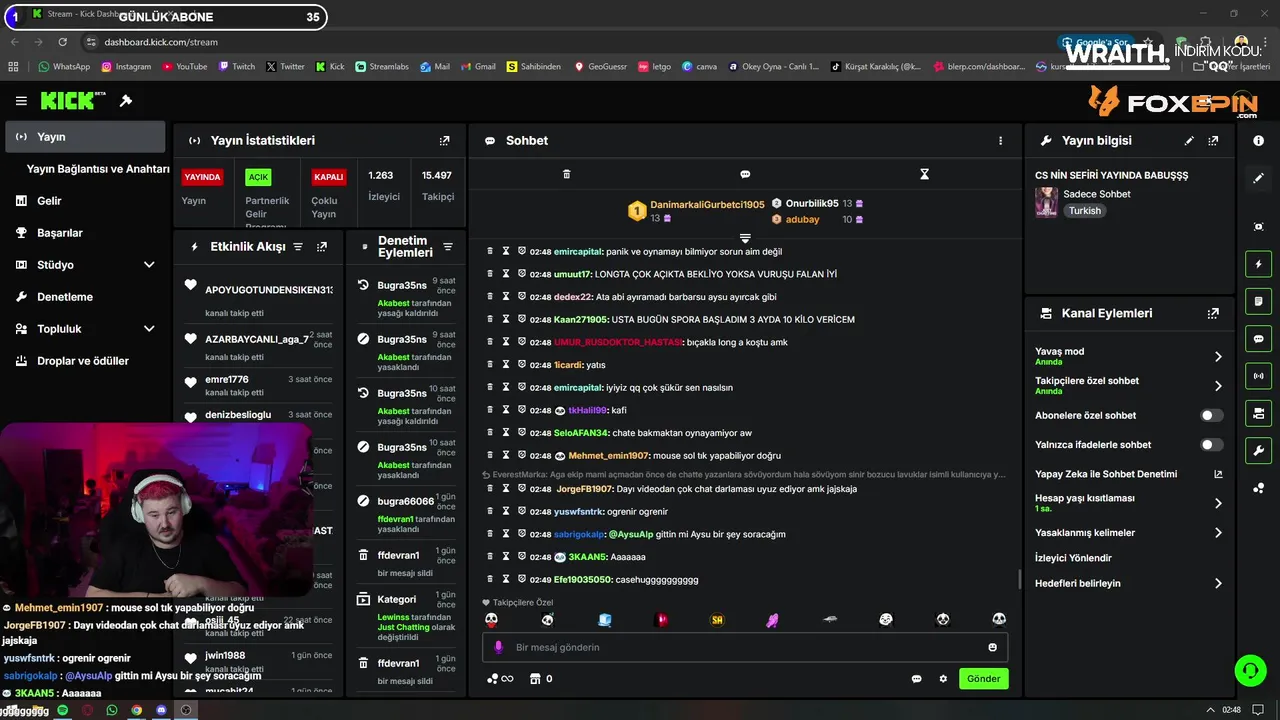Collapse the leaderboard with the arrow handle
1280x720 pixels.
[745, 238]
